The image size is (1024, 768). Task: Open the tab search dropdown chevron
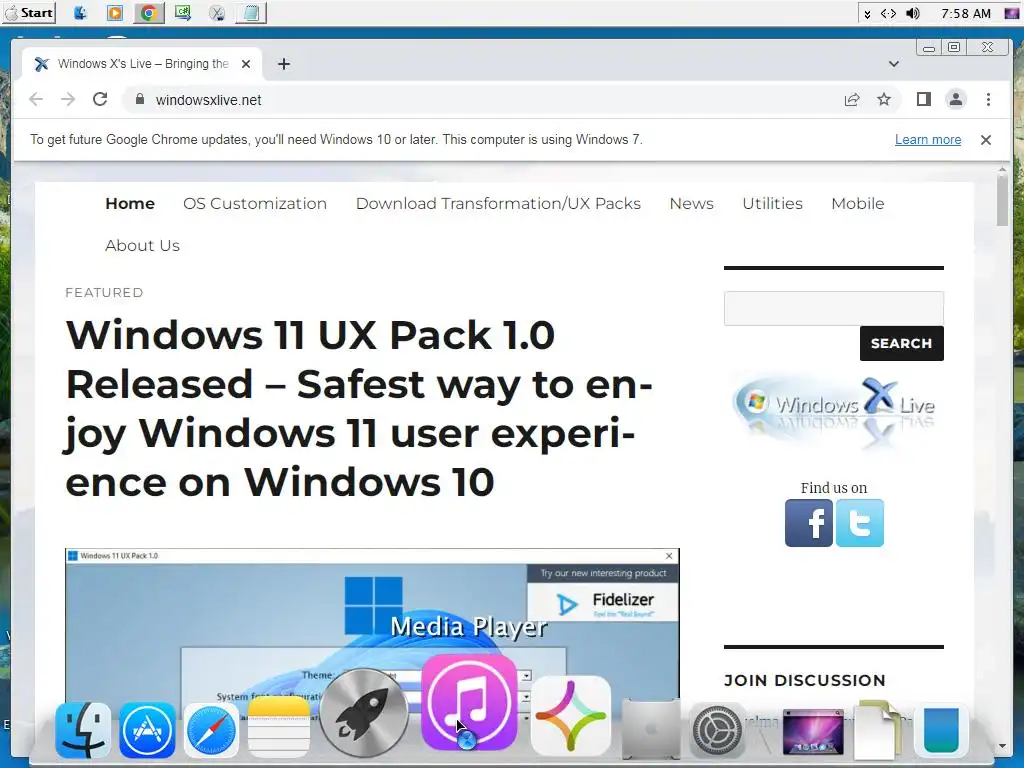pos(894,64)
